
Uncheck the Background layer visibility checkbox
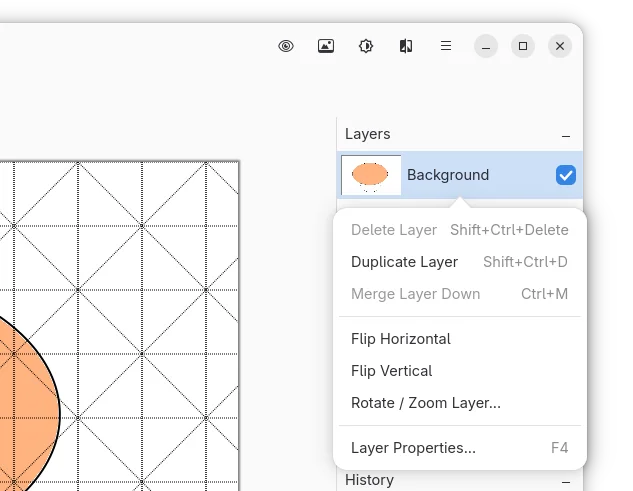(565, 175)
